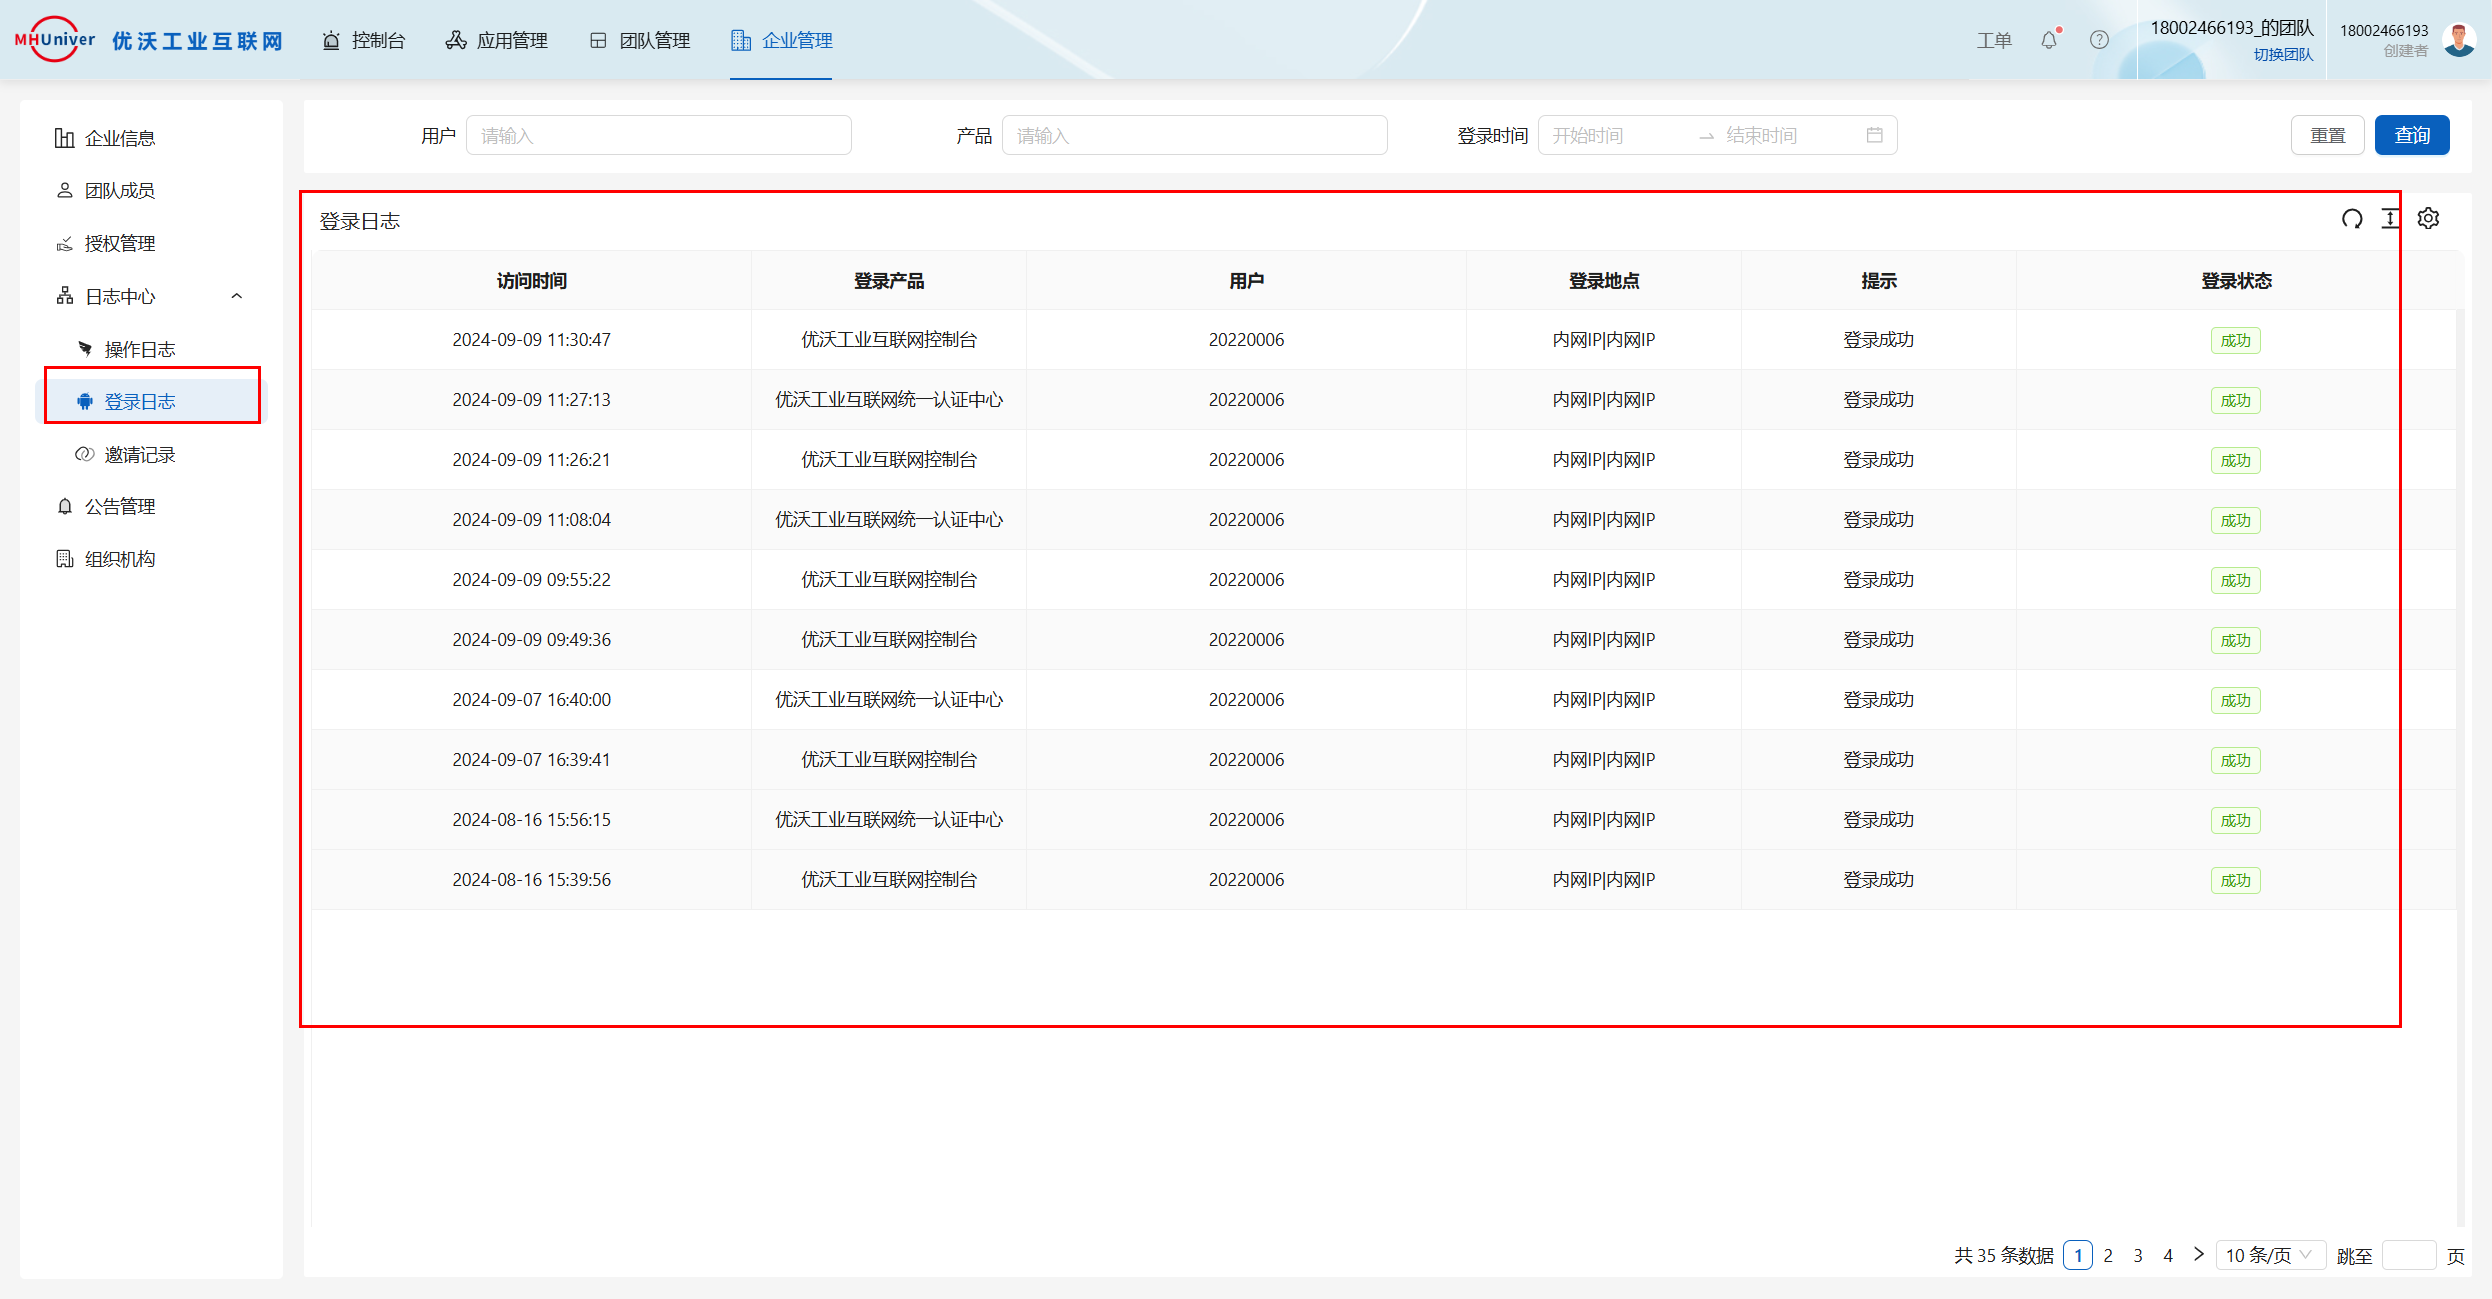Click the 重置 button
The height and width of the screenshot is (1299, 2492).
[x=2327, y=135]
